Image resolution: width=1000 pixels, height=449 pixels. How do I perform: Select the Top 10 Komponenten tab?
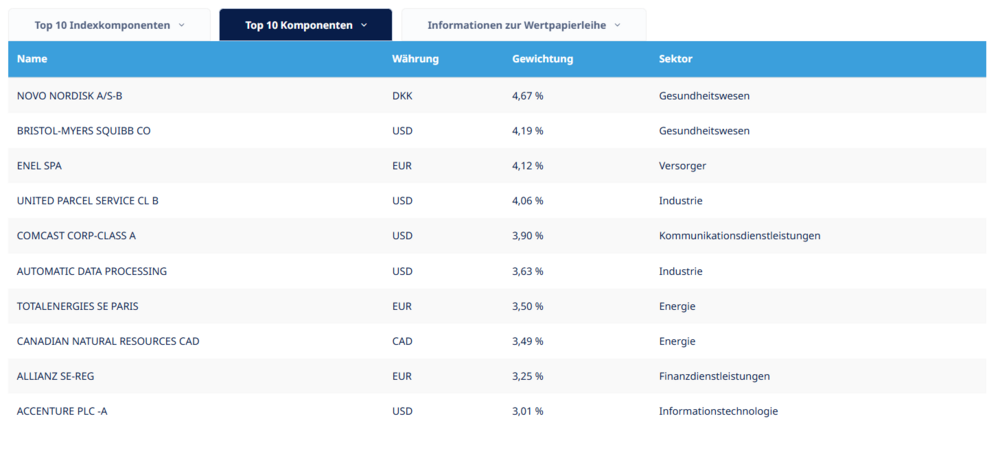306,26
